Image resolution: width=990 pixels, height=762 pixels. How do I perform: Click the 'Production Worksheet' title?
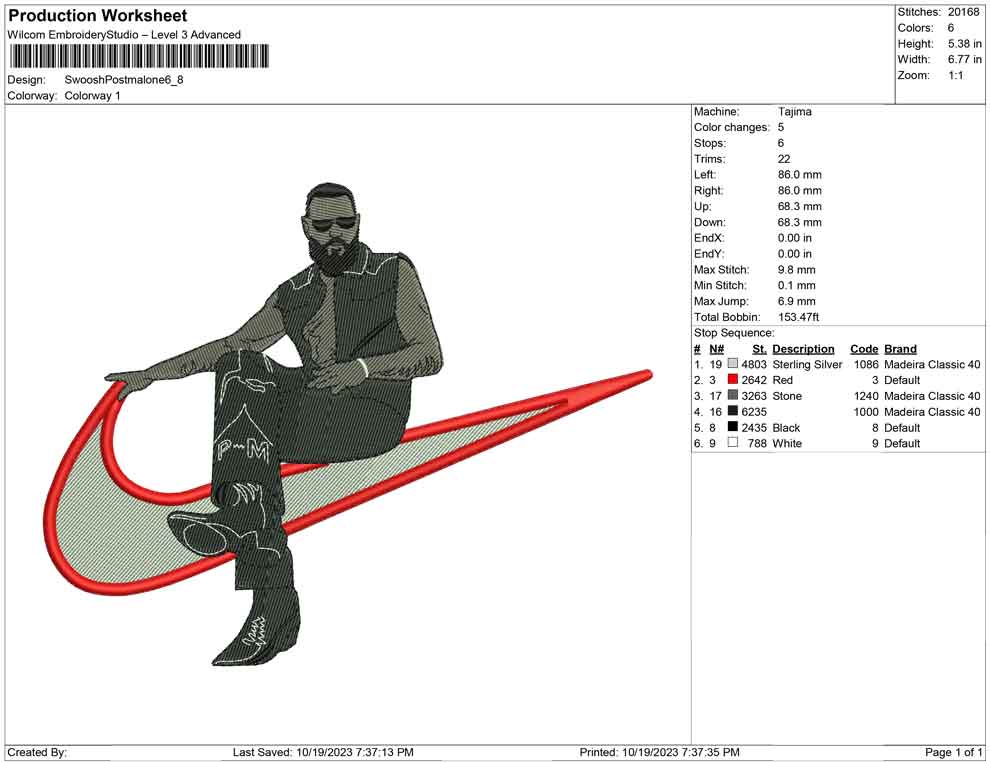pyautogui.click(x=98, y=16)
